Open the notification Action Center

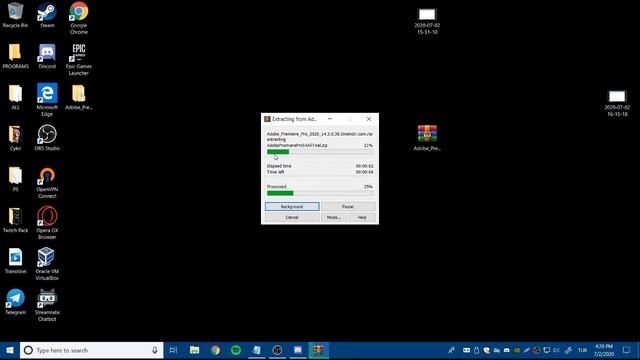(x=627, y=350)
